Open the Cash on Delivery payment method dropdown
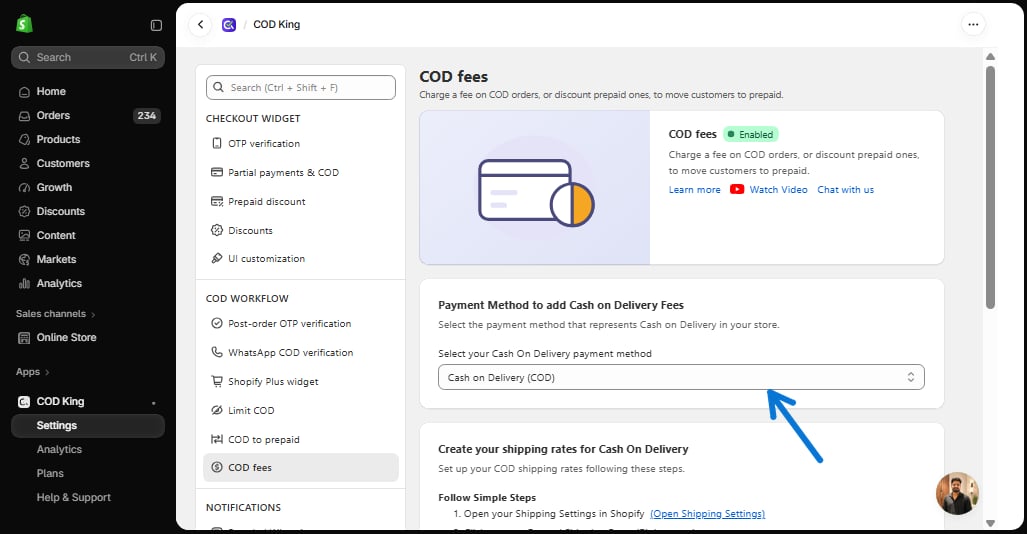 click(x=681, y=377)
